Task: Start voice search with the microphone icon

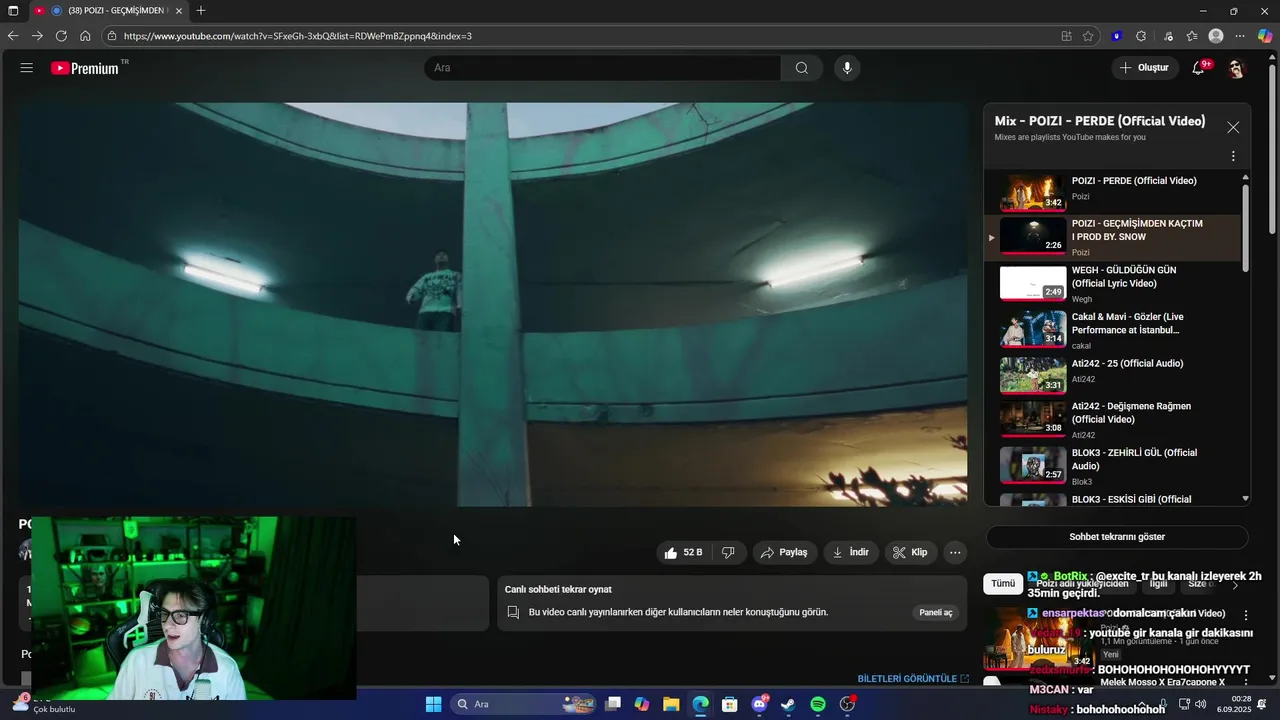Action: 847,68
